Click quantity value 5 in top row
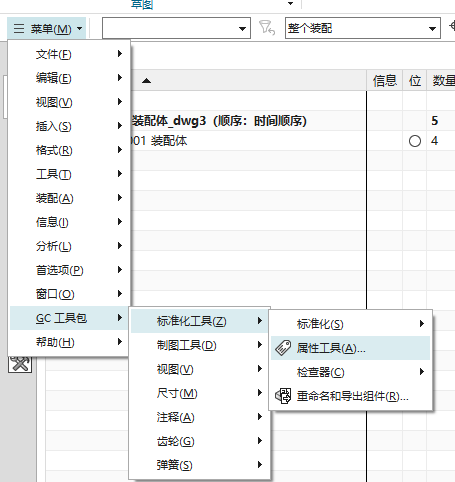Viewport: 455px width, 482px height. click(434, 121)
